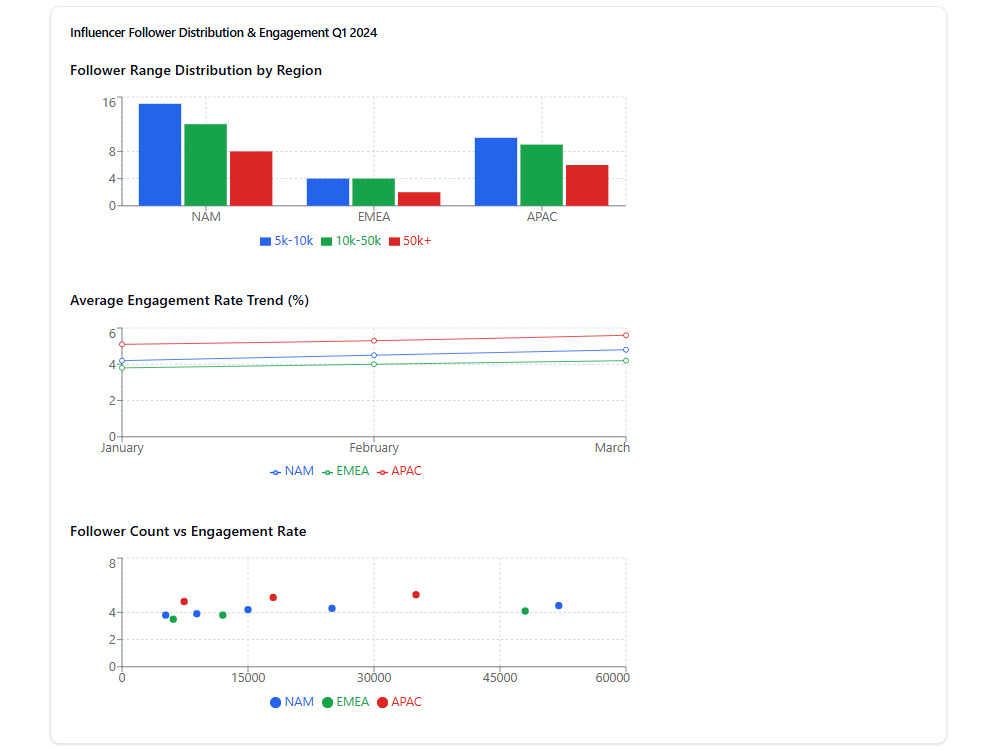Click the EMEA label on bar chart axis
This screenshot has height=750, width=1000.
click(x=374, y=217)
